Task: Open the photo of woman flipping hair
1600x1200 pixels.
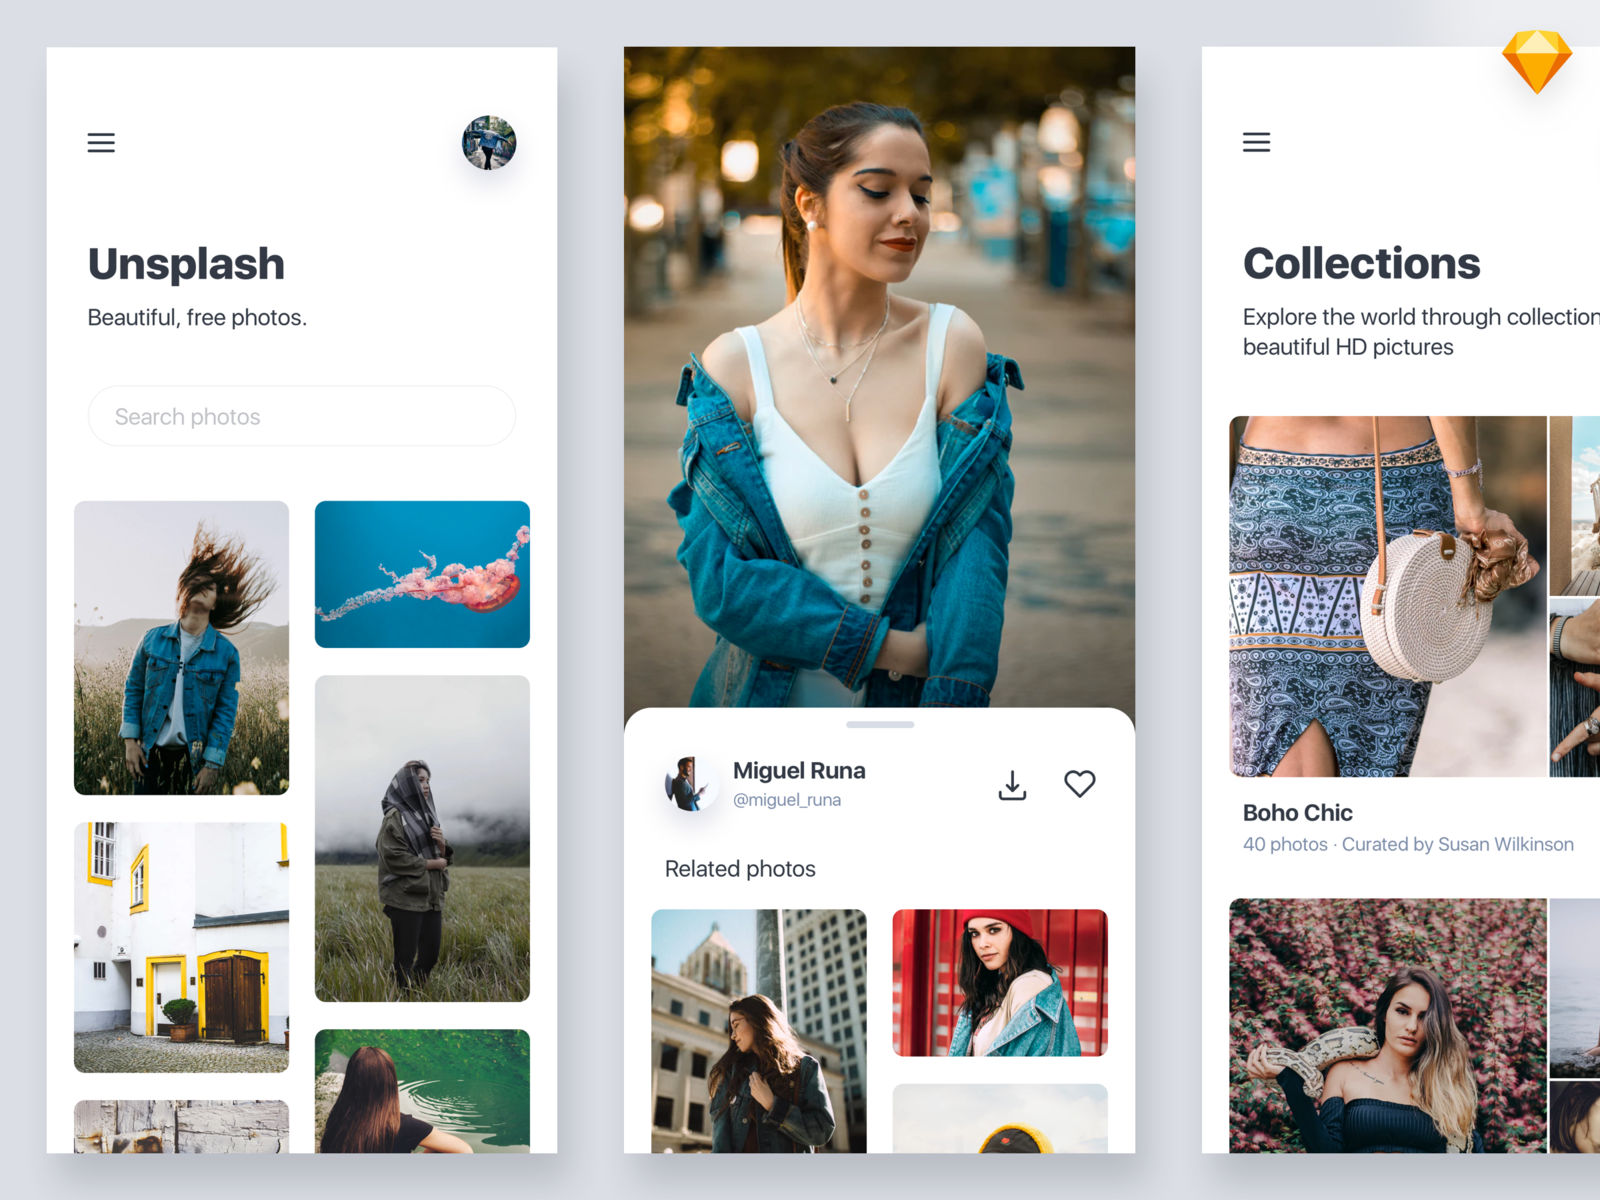Action: [x=182, y=648]
